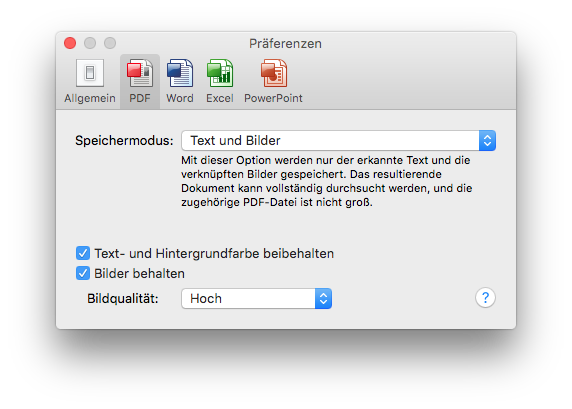
Task: Click the PowerPoint label text
Action: (x=274, y=98)
